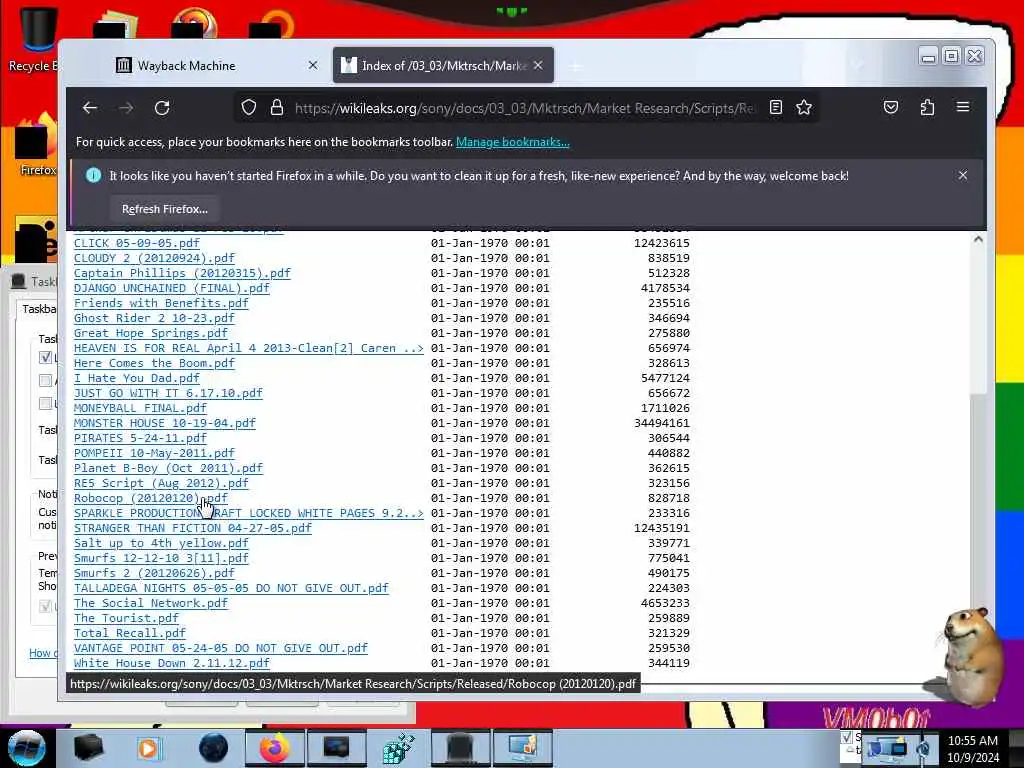The image size is (1024, 768).
Task: Select the Index of /03_03/Mktrsch tab
Action: pos(443,65)
